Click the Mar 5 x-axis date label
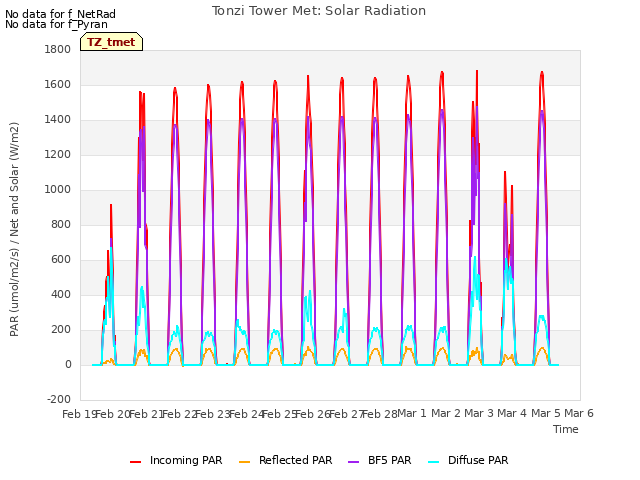 point(546,413)
